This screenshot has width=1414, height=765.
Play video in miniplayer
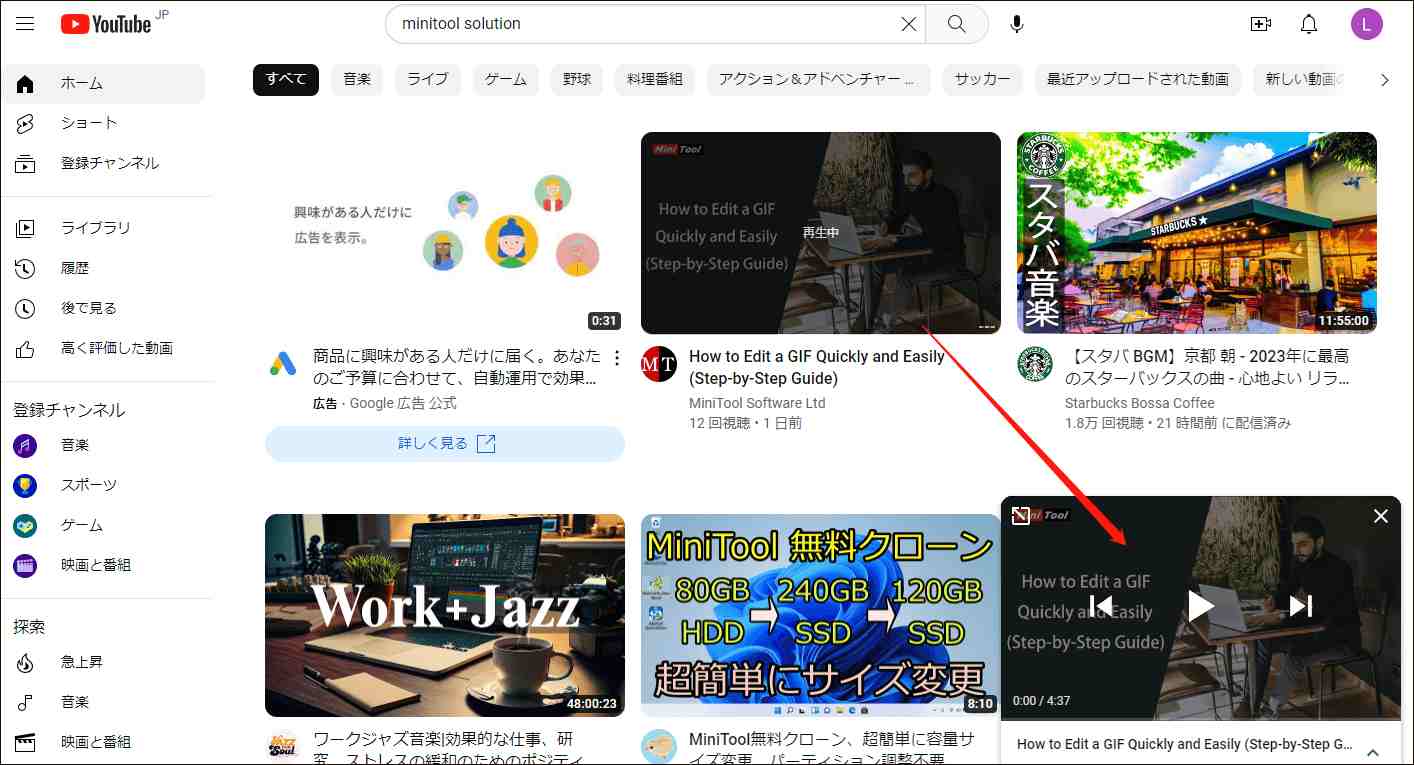point(1201,605)
